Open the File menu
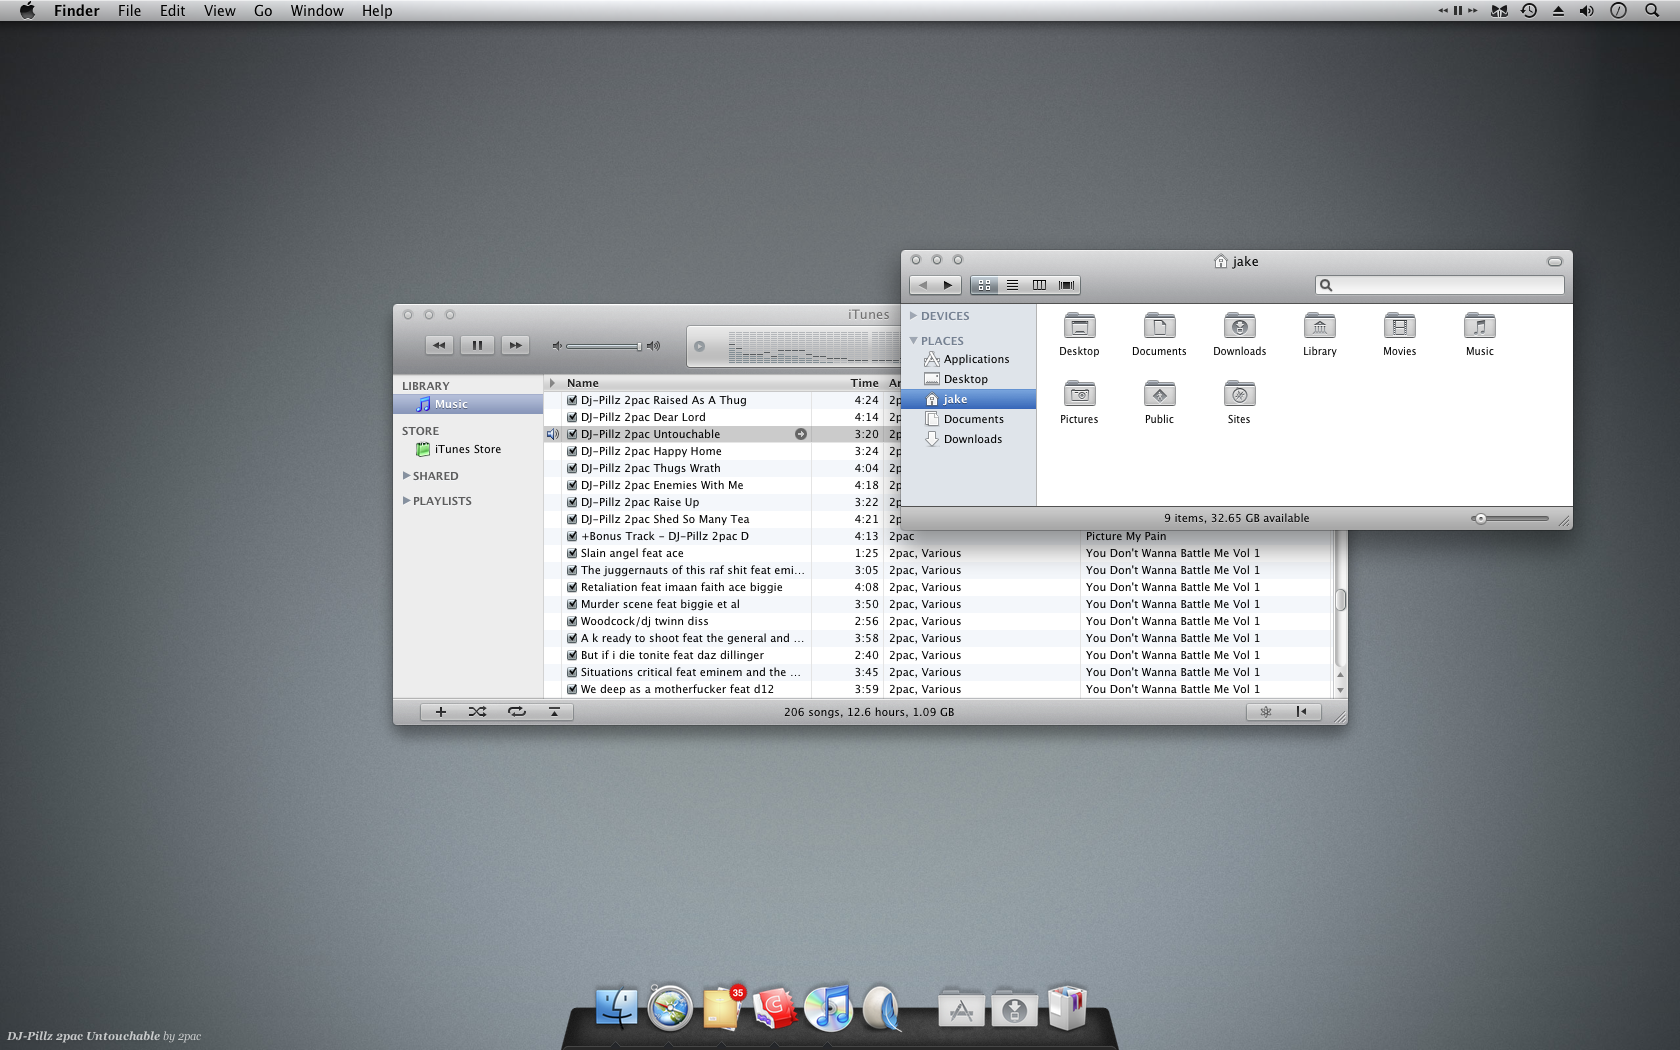The width and height of the screenshot is (1680, 1050). point(129,10)
